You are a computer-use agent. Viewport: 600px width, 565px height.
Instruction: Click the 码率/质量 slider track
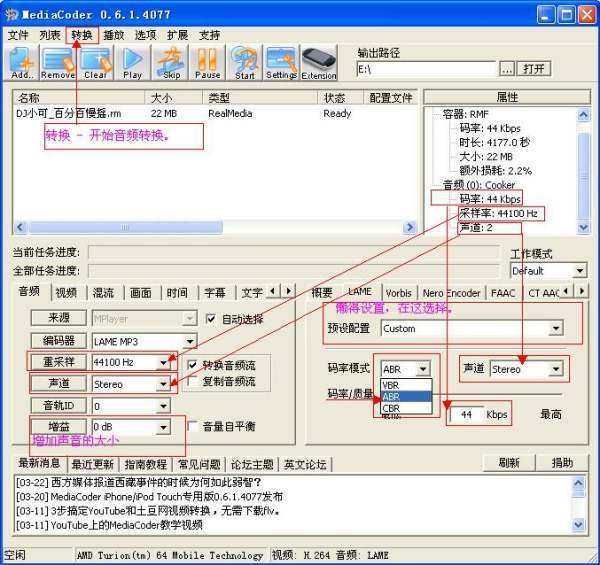[x=497, y=394]
